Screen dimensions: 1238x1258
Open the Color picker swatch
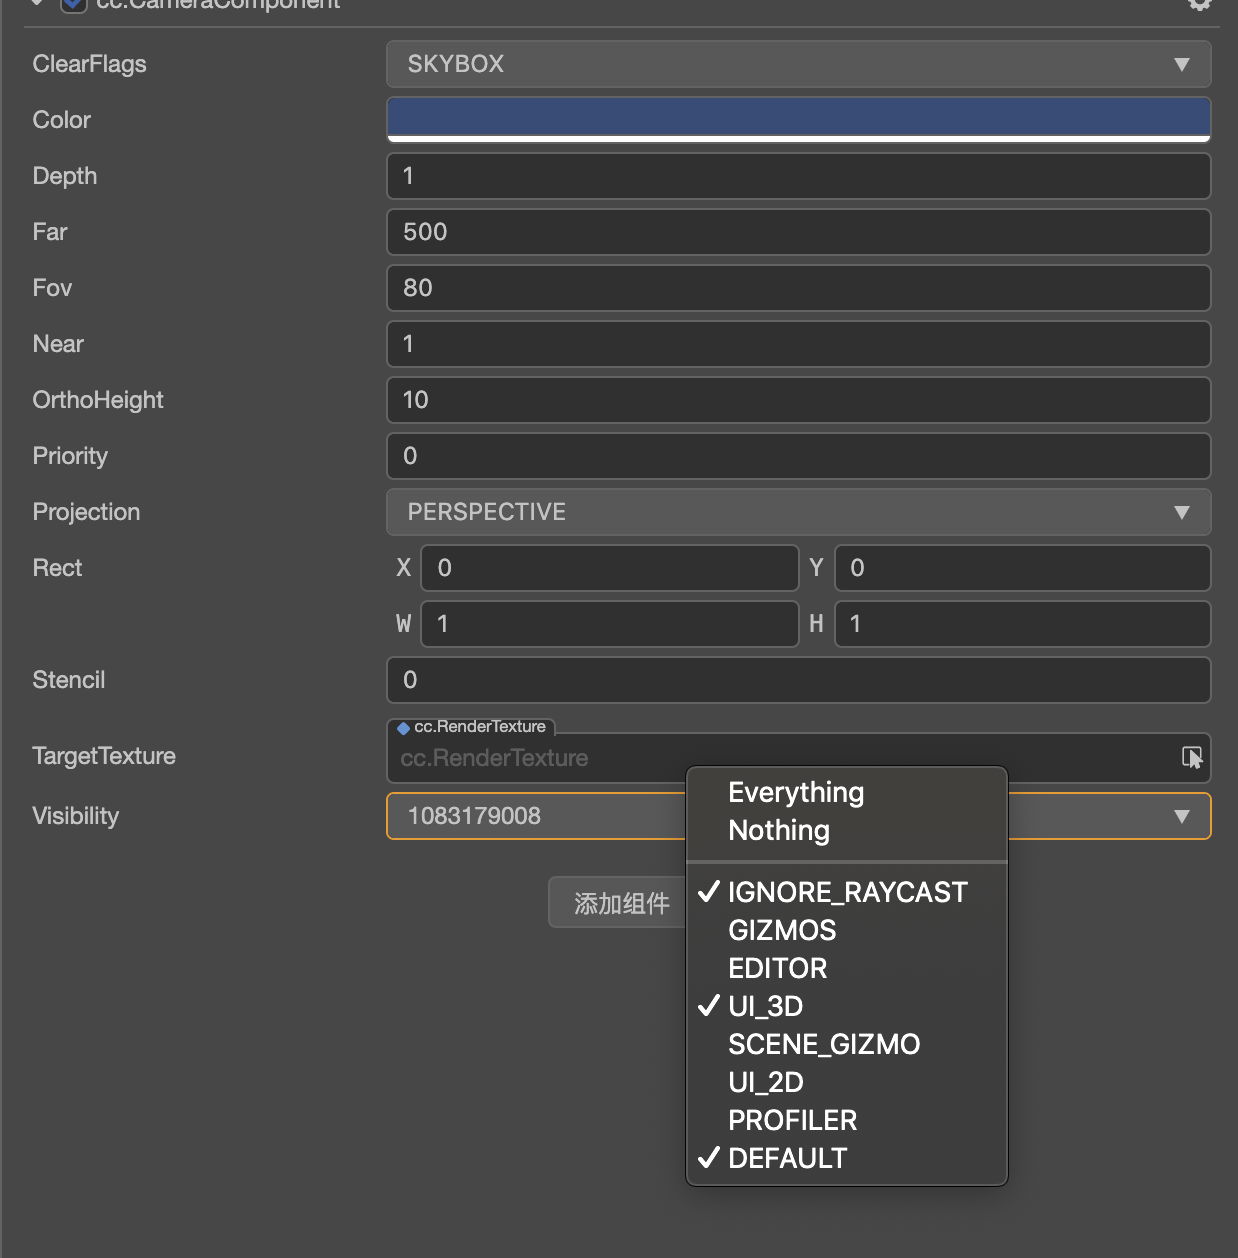(798, 119)
